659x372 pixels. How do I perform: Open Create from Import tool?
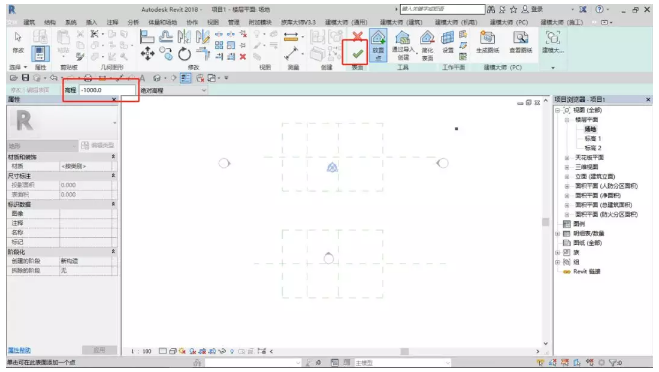pyautogui.click(x=403, y=45)
